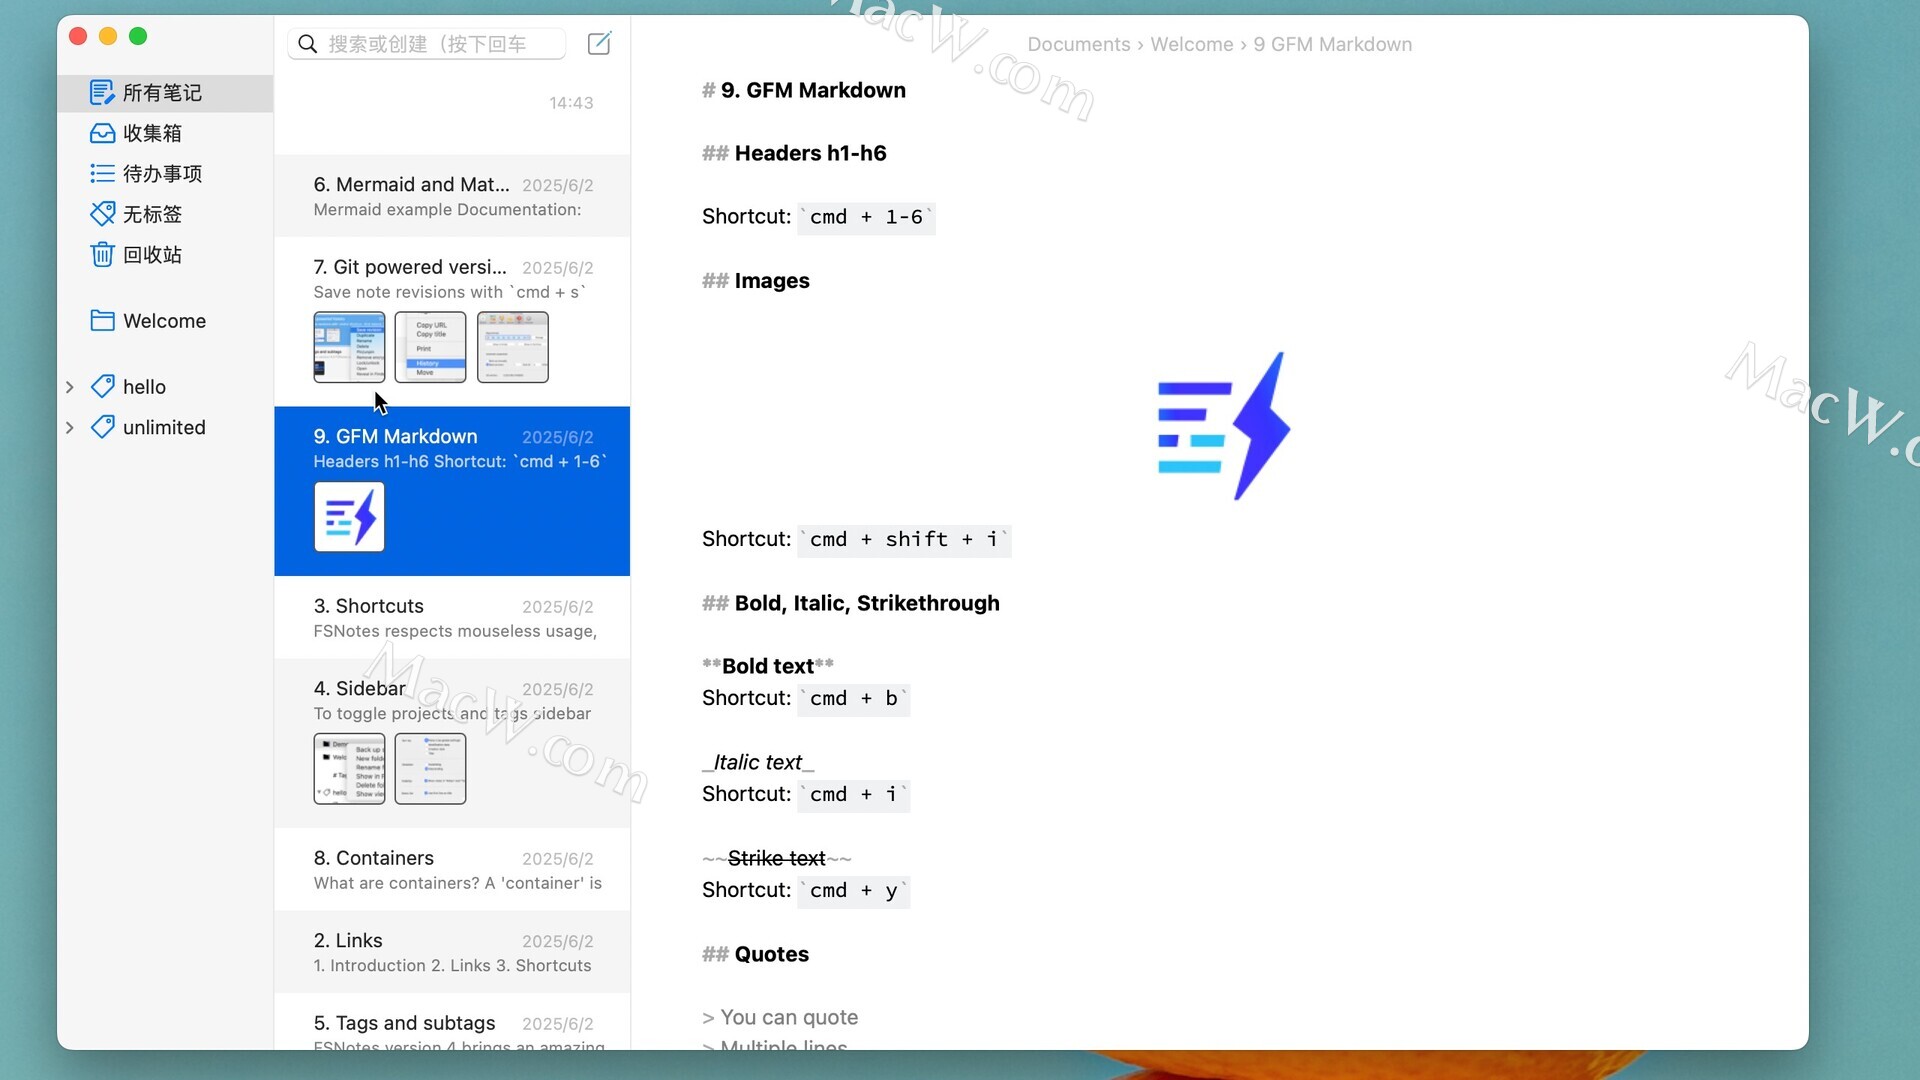The image size is (1920, 1080).
Task: Click Copy URL menu thumbnail in Git note
Action: (430, 347)
